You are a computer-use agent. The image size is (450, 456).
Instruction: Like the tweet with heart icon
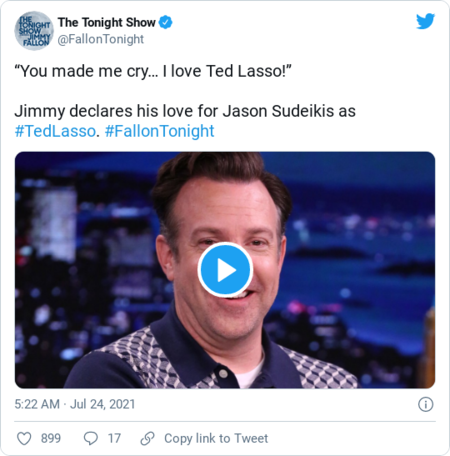[x=24, y=438]
